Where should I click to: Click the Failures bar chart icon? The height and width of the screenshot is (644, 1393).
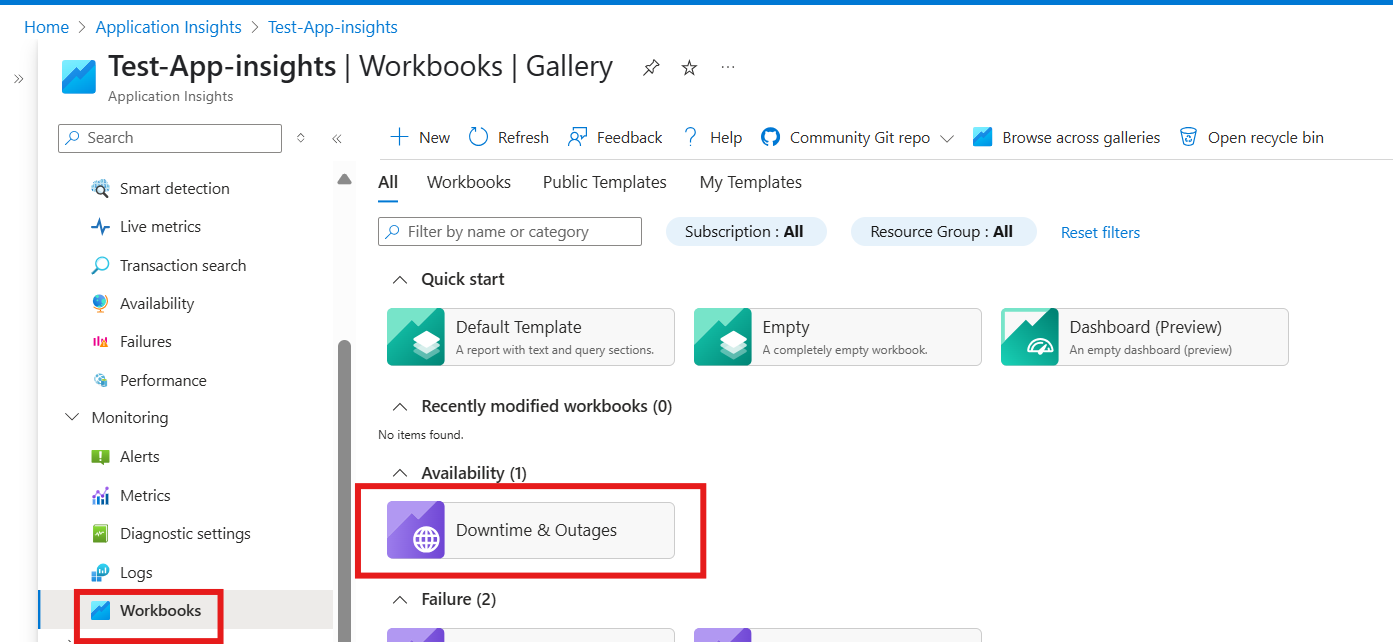(100, 342)
